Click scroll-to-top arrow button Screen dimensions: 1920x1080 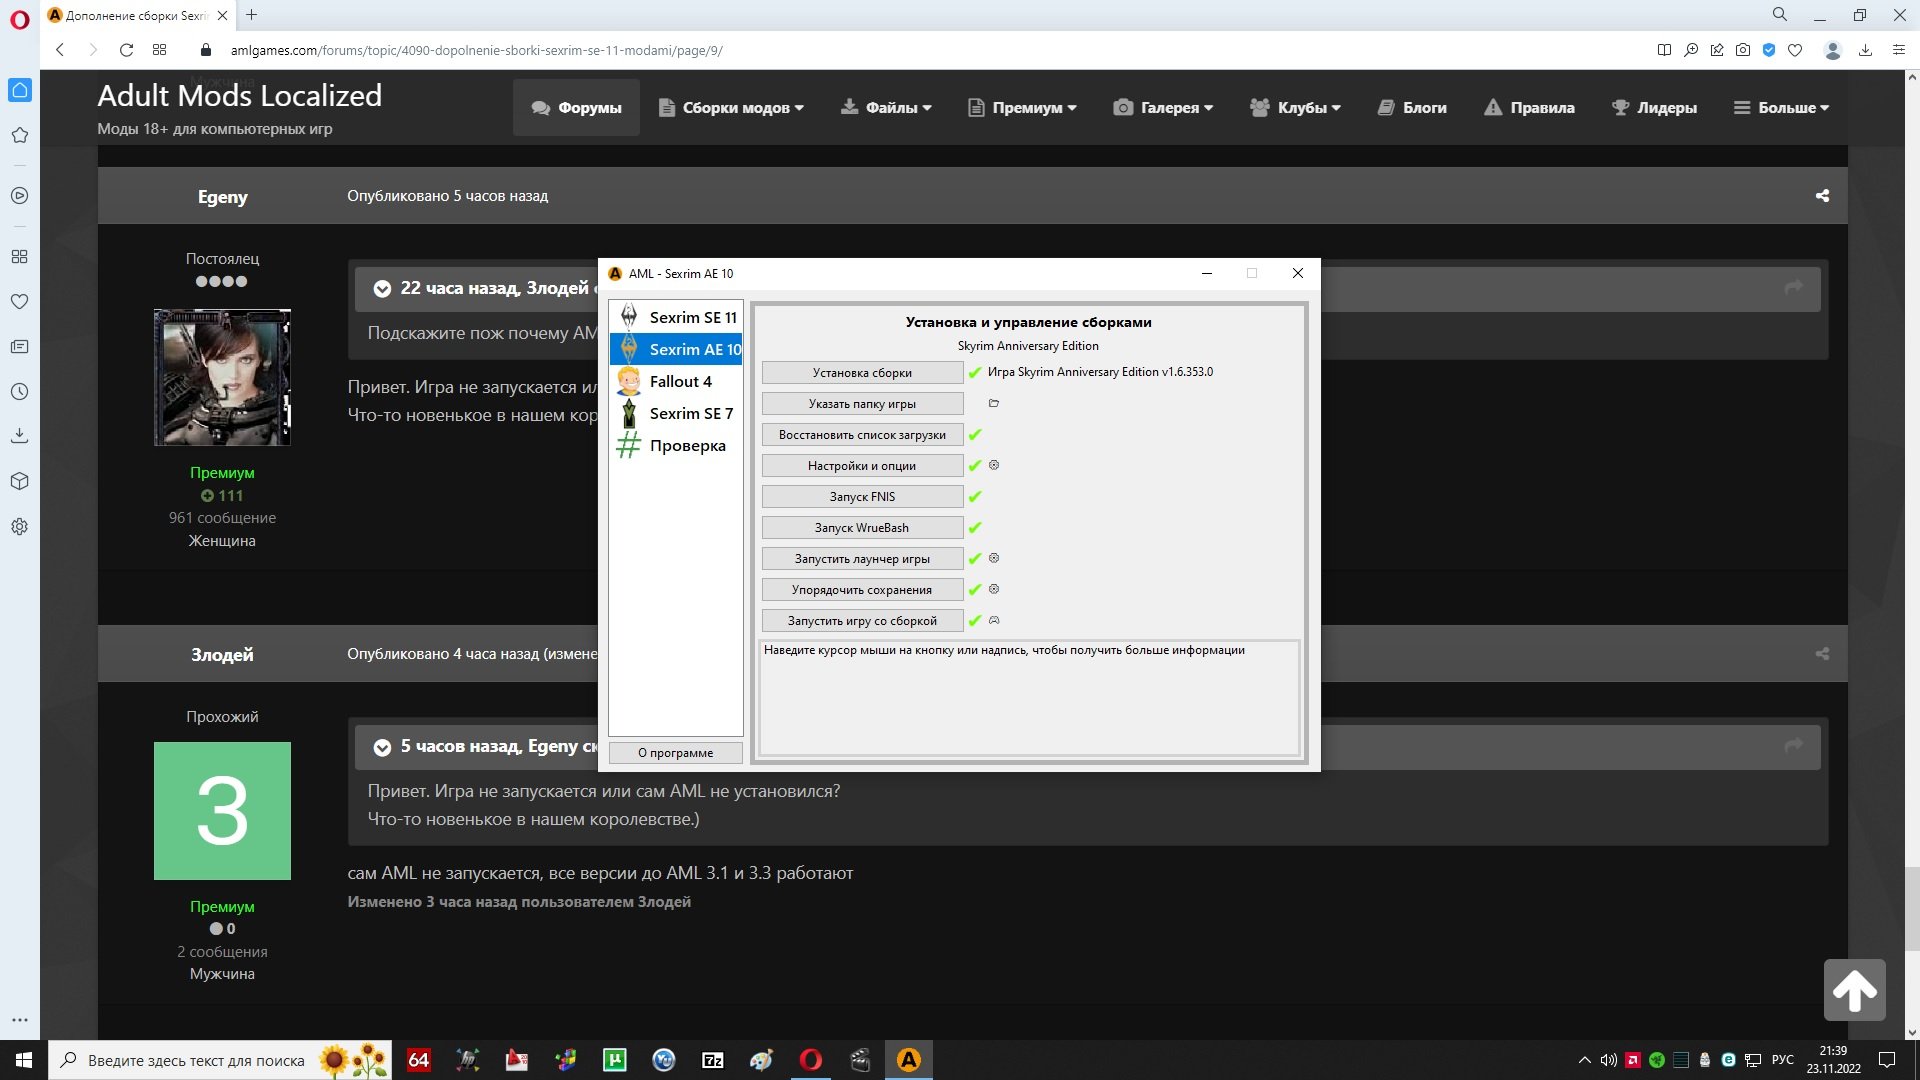click(1854, 990)
